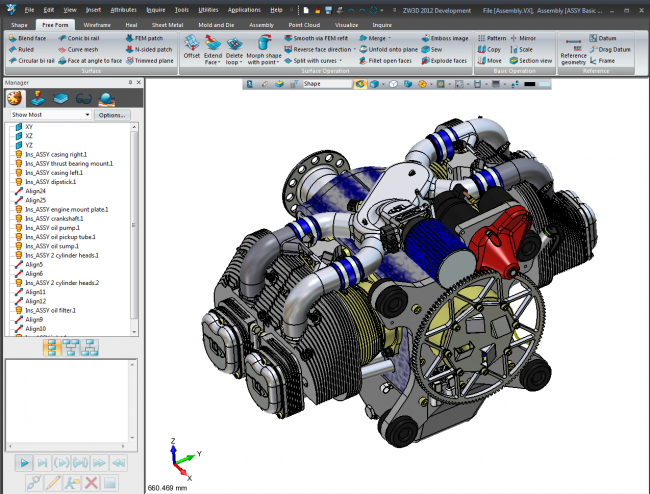Select the Blend face tool
This screenshot has height=494, width=650.
coord(28,37)
